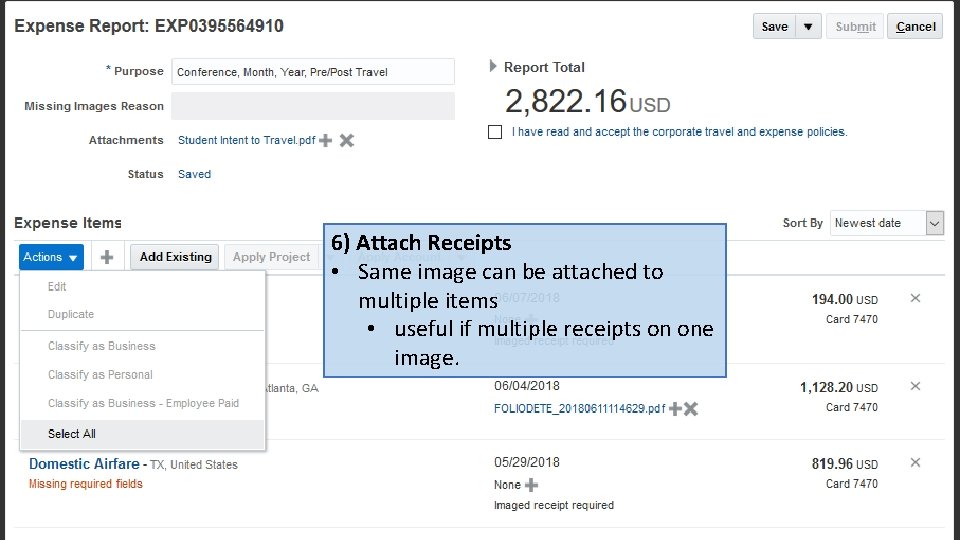This screenshot has width=960, height=540.
Task: Select Classify as Business - Employee Paid
Action: [143, 403]
